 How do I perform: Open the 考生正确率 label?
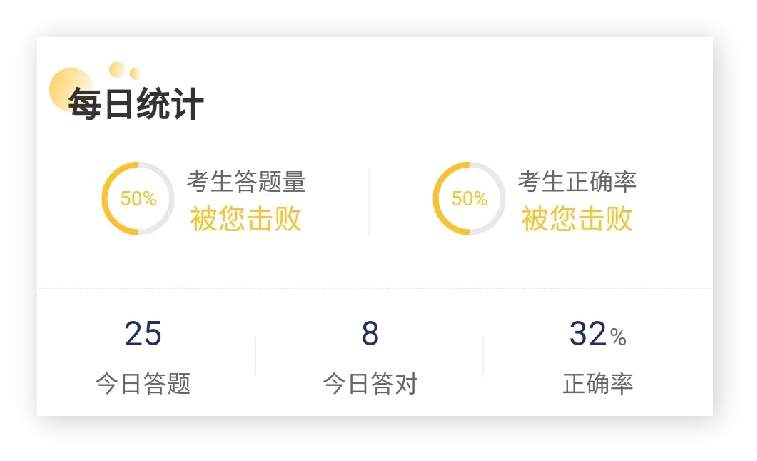[x=577, y=182]
